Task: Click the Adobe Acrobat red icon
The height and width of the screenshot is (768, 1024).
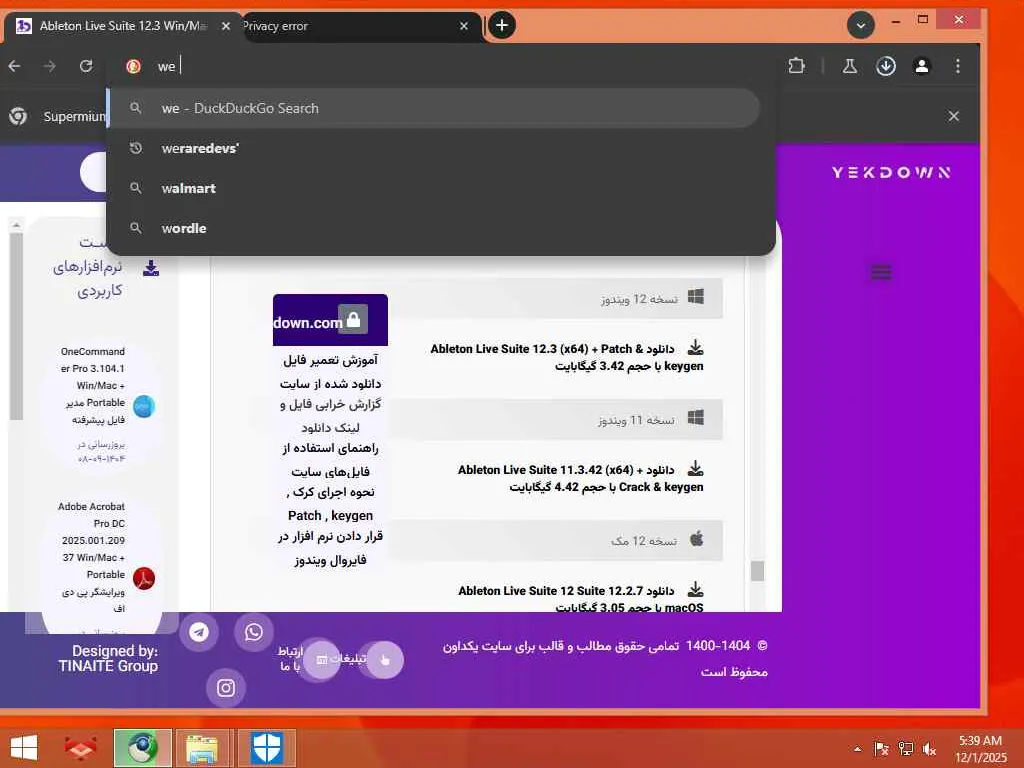Action: point(144,579)
